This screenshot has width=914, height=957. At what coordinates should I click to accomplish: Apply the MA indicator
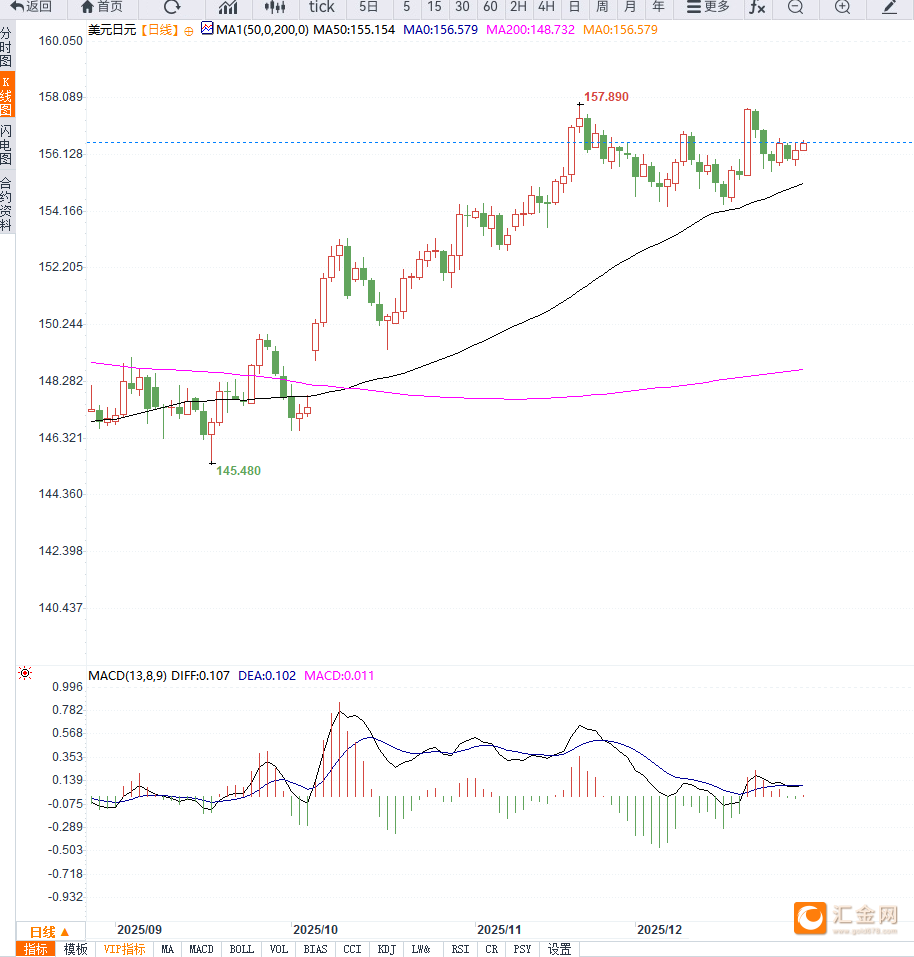pos(167,949)
